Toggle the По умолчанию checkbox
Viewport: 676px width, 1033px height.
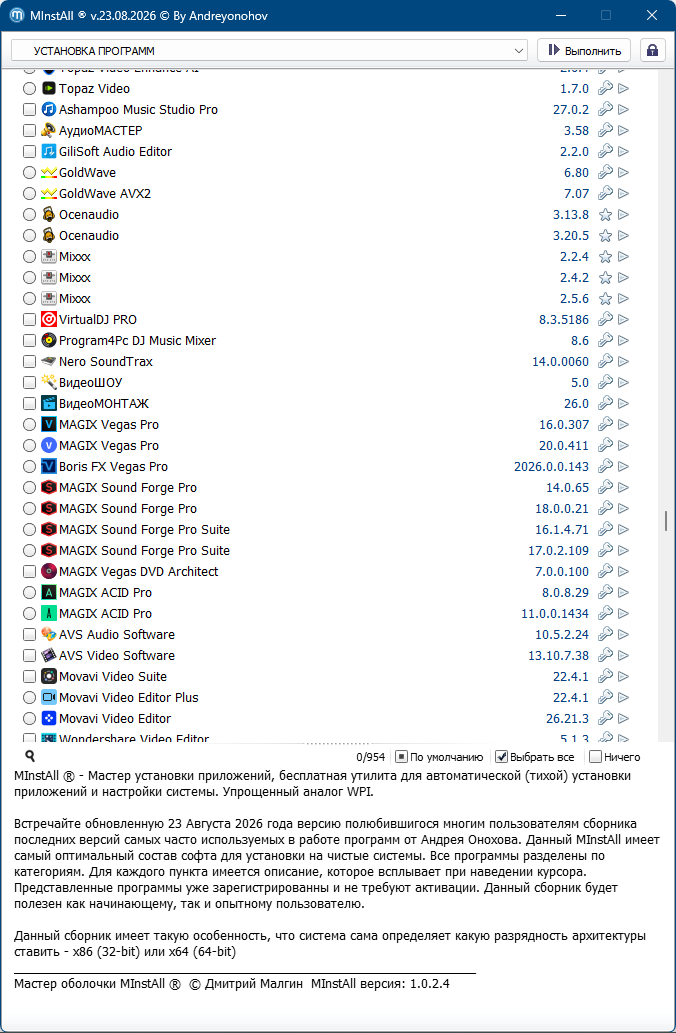401,757
